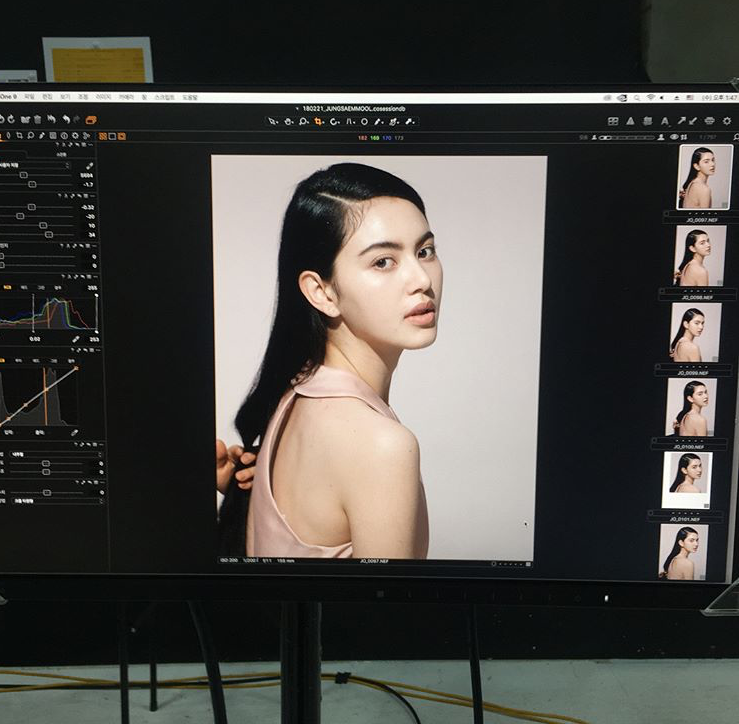Open the Edit menu in menu bar

pos(47,97)
